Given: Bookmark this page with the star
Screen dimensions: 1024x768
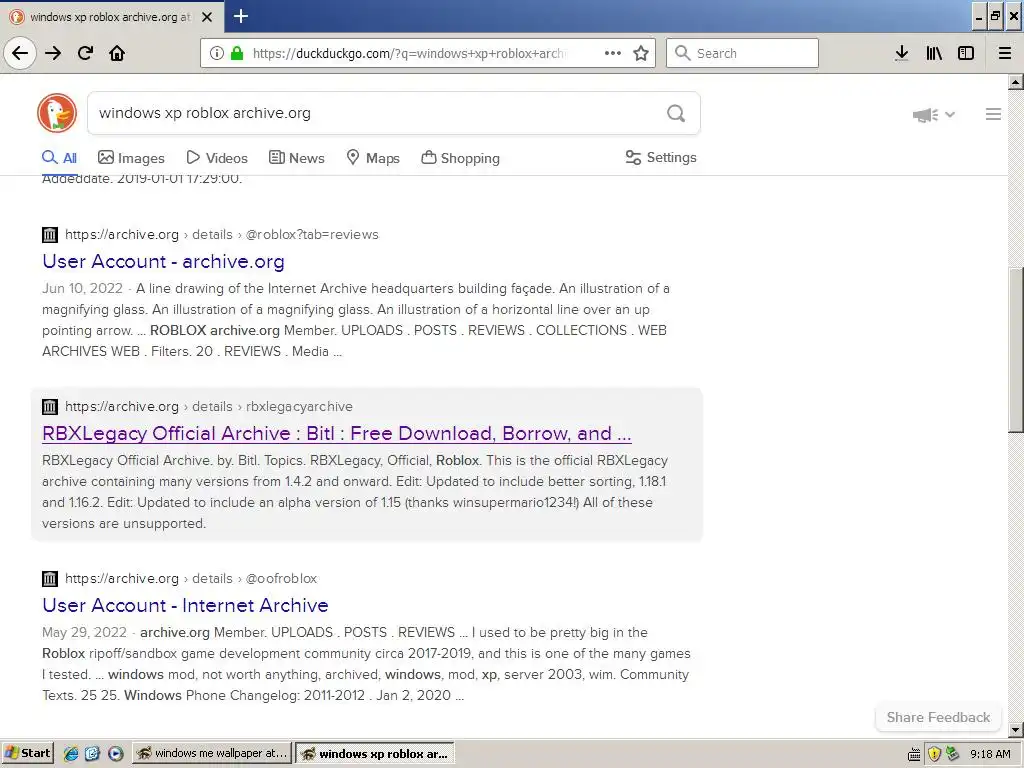Looking at the screenshot, I should (x=641, y=53).
